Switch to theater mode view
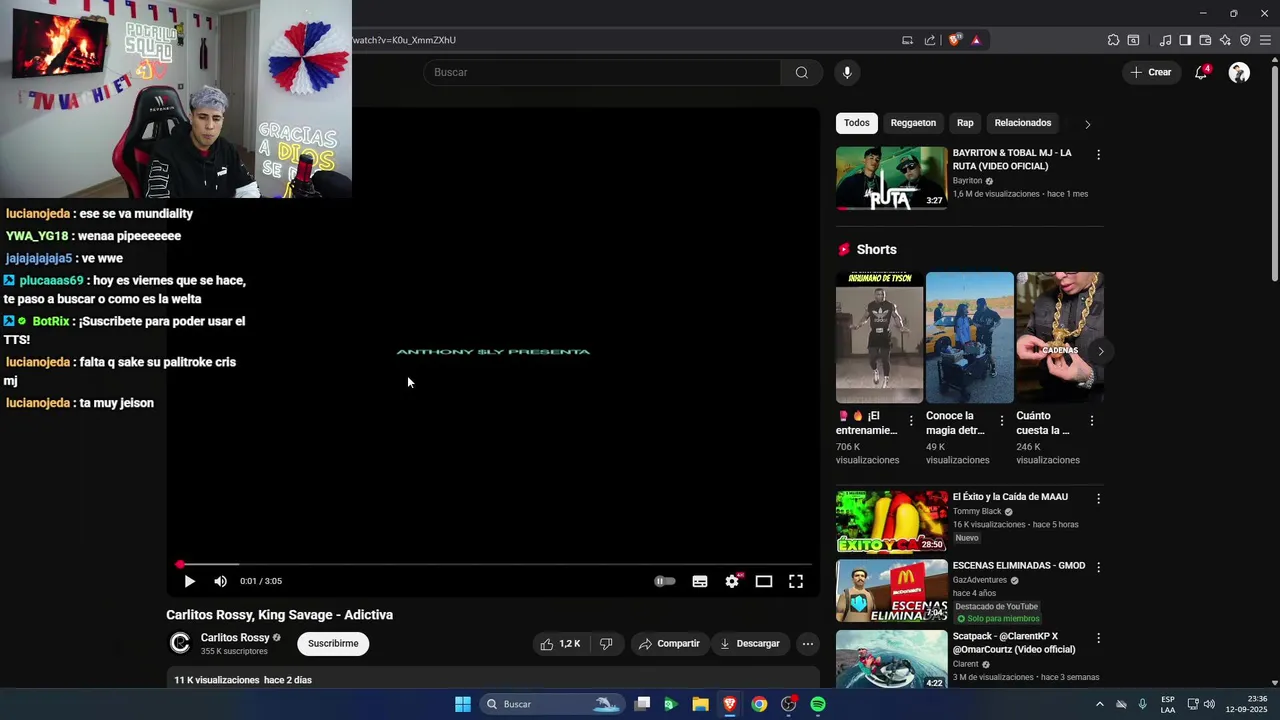This screenshot has width=1280, height=720. click(x=764, y=581)
